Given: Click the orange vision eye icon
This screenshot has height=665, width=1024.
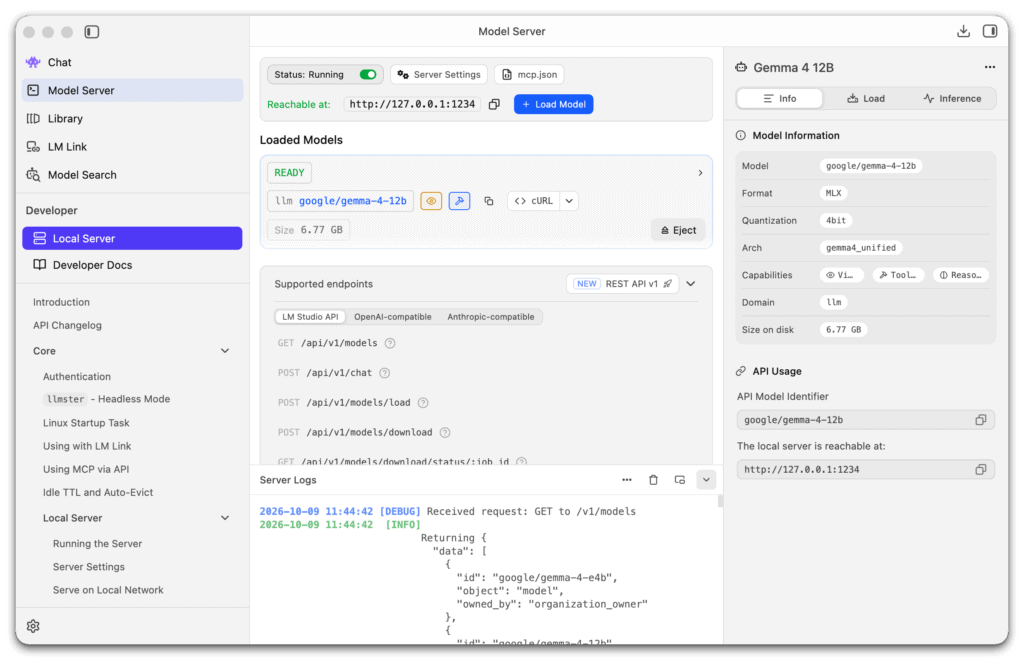Looking at the screenshot, I should pos(431,201).
